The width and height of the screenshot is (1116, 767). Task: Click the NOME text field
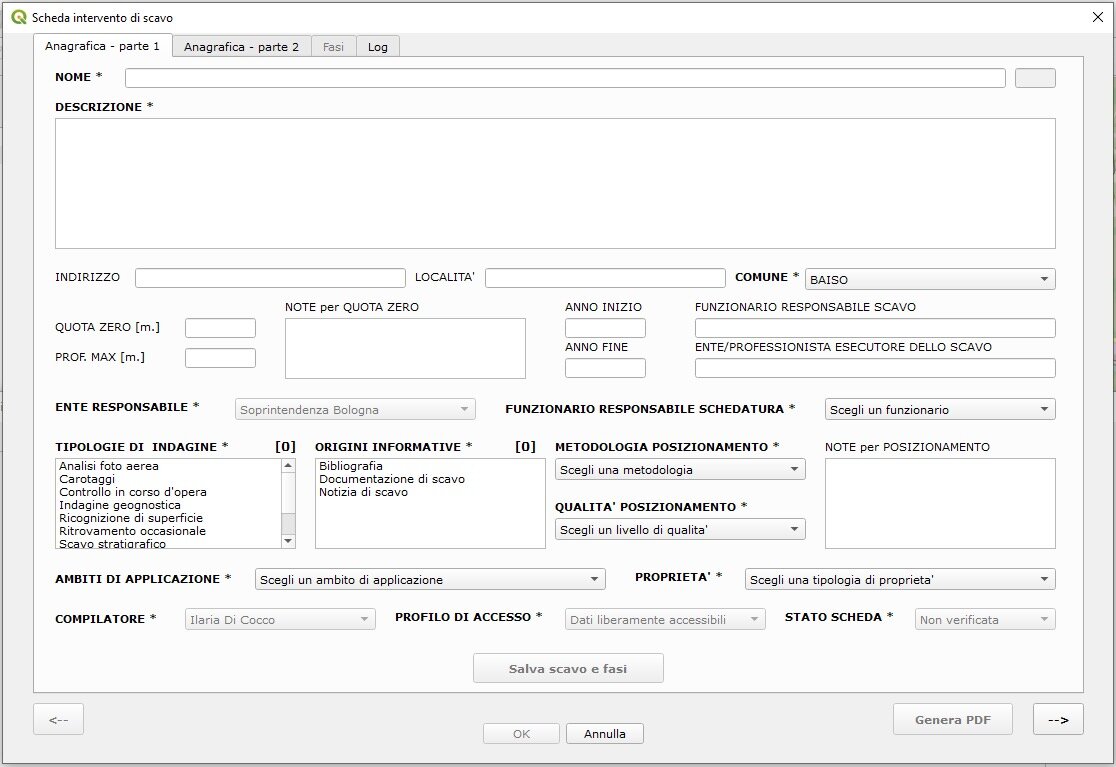click(565, 78)
